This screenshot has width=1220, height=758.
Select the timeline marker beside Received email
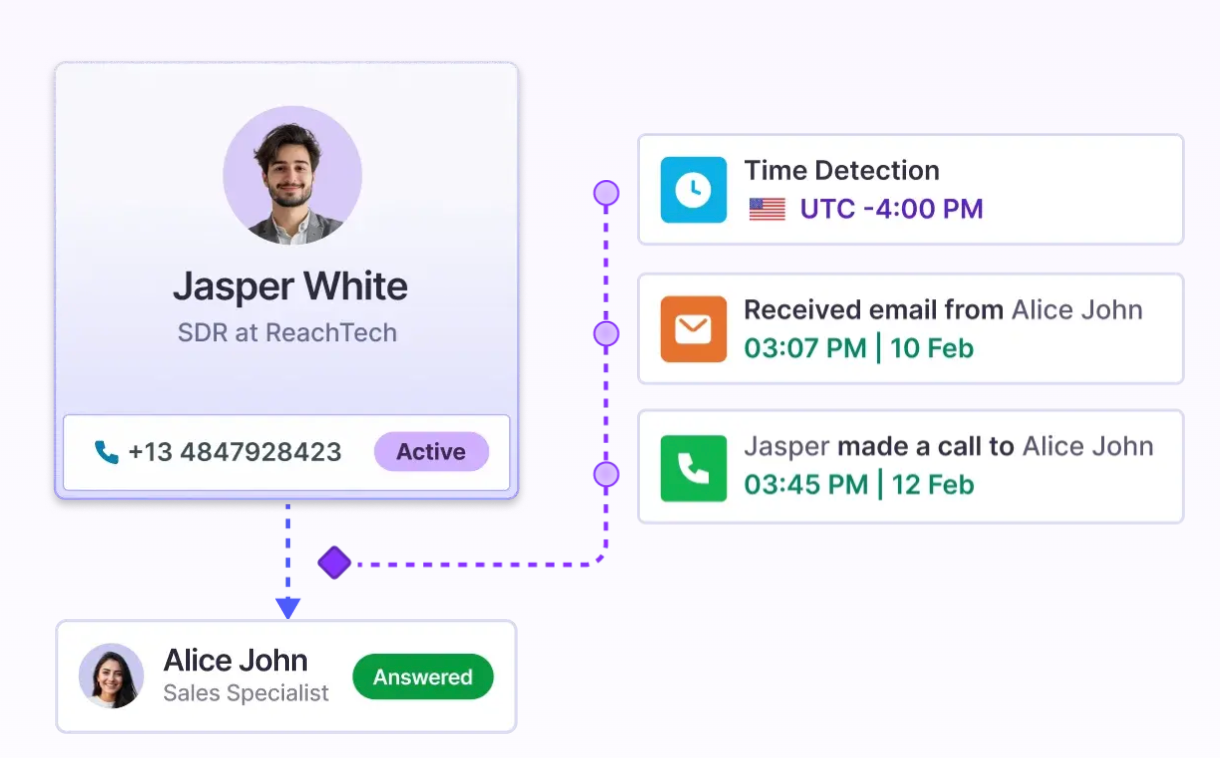tap(606, 333)
